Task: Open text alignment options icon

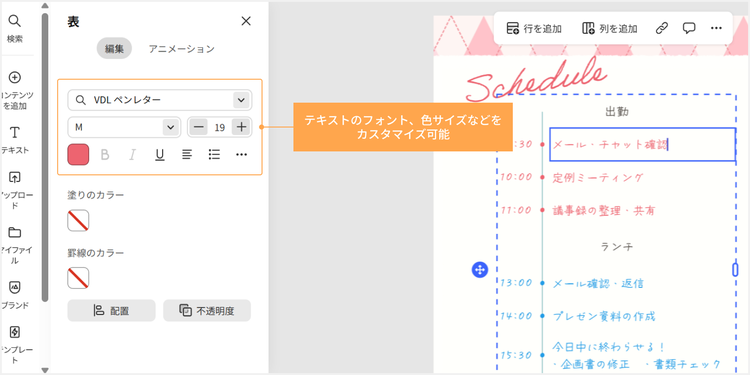Action: tap(187, 154)
